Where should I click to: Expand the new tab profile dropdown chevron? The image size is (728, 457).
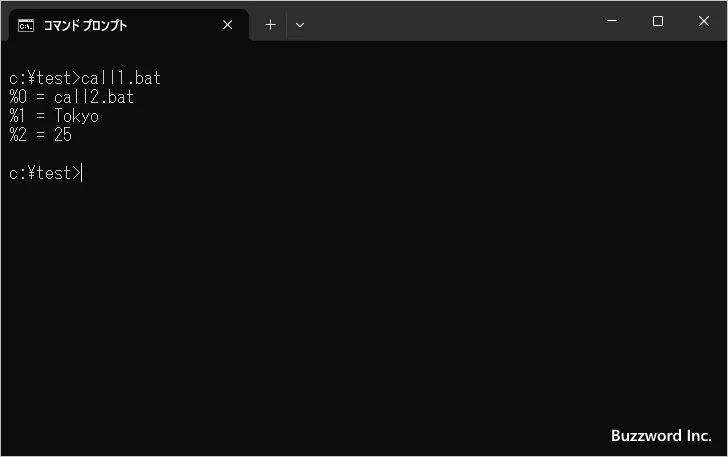click(299, 25)
